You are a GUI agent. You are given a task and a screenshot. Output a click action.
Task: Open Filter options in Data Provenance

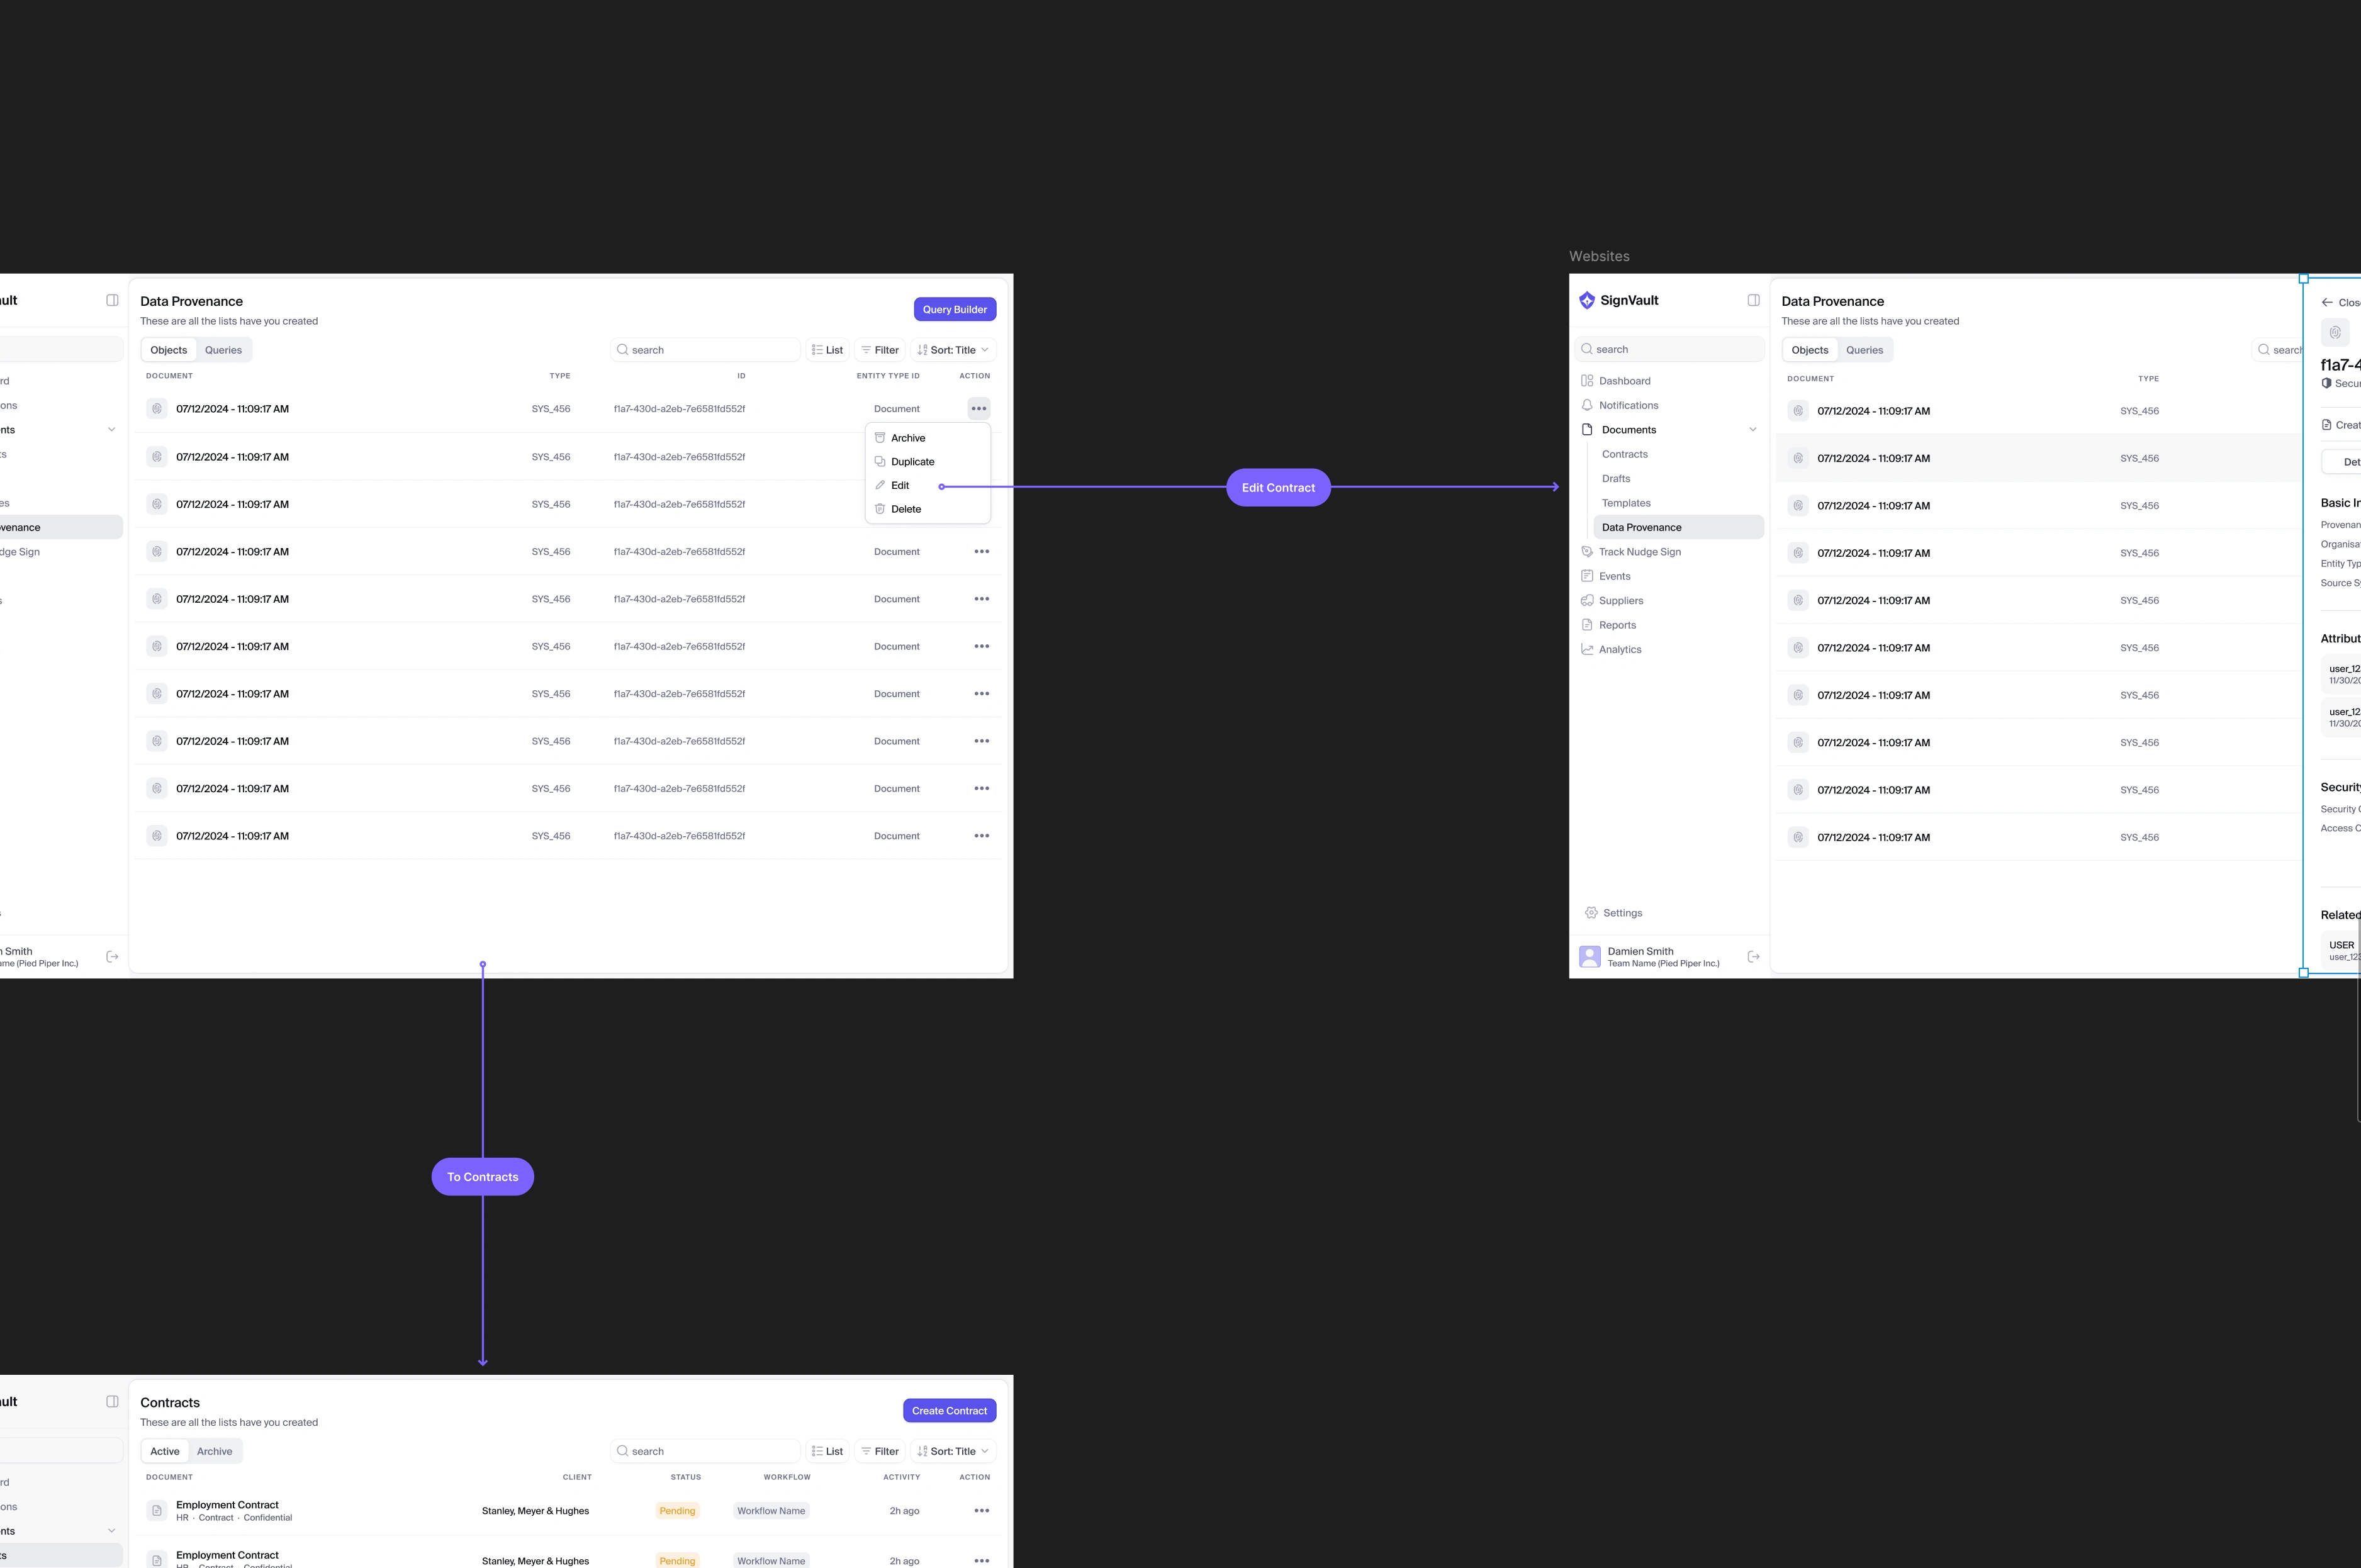(880, 350)
